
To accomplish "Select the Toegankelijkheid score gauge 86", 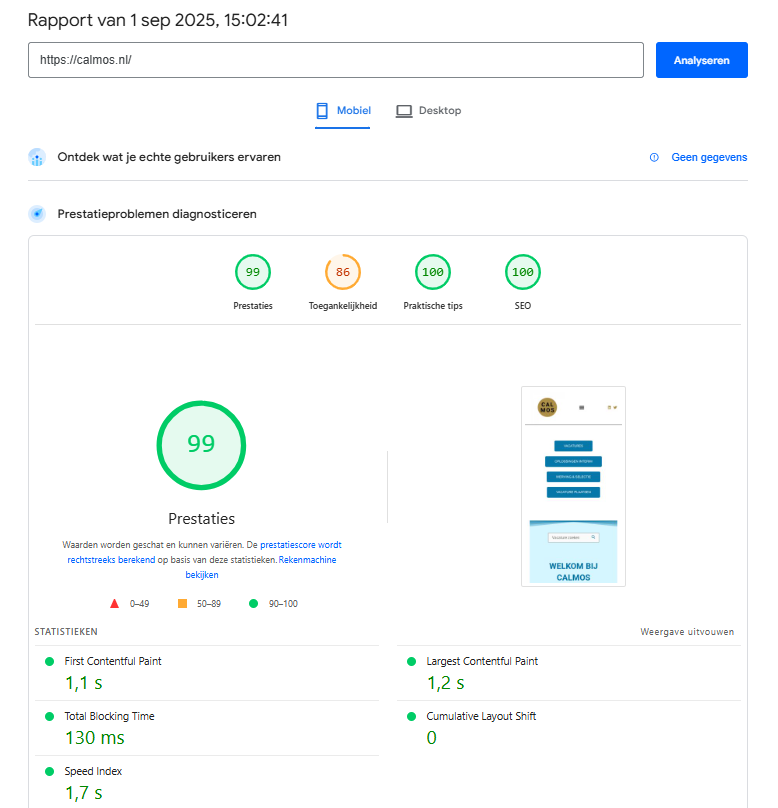I will pyautogui.click(x=343, y=272).
